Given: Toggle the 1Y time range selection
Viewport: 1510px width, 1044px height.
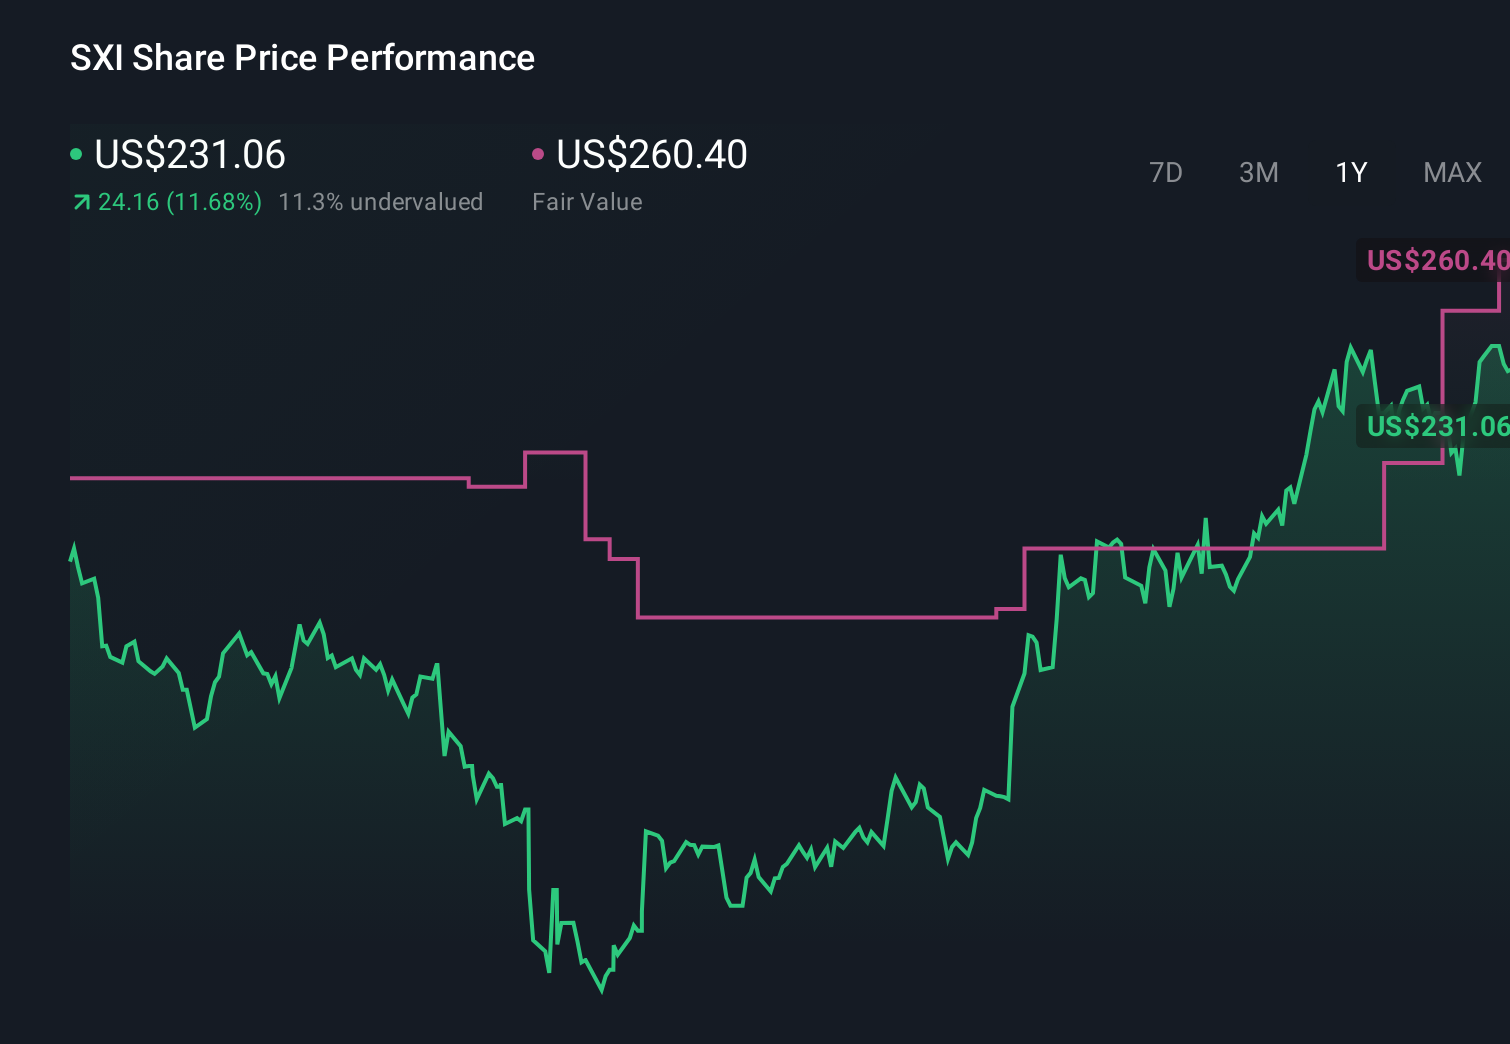Looking at the screenshot, I should tap(1350, 172).
